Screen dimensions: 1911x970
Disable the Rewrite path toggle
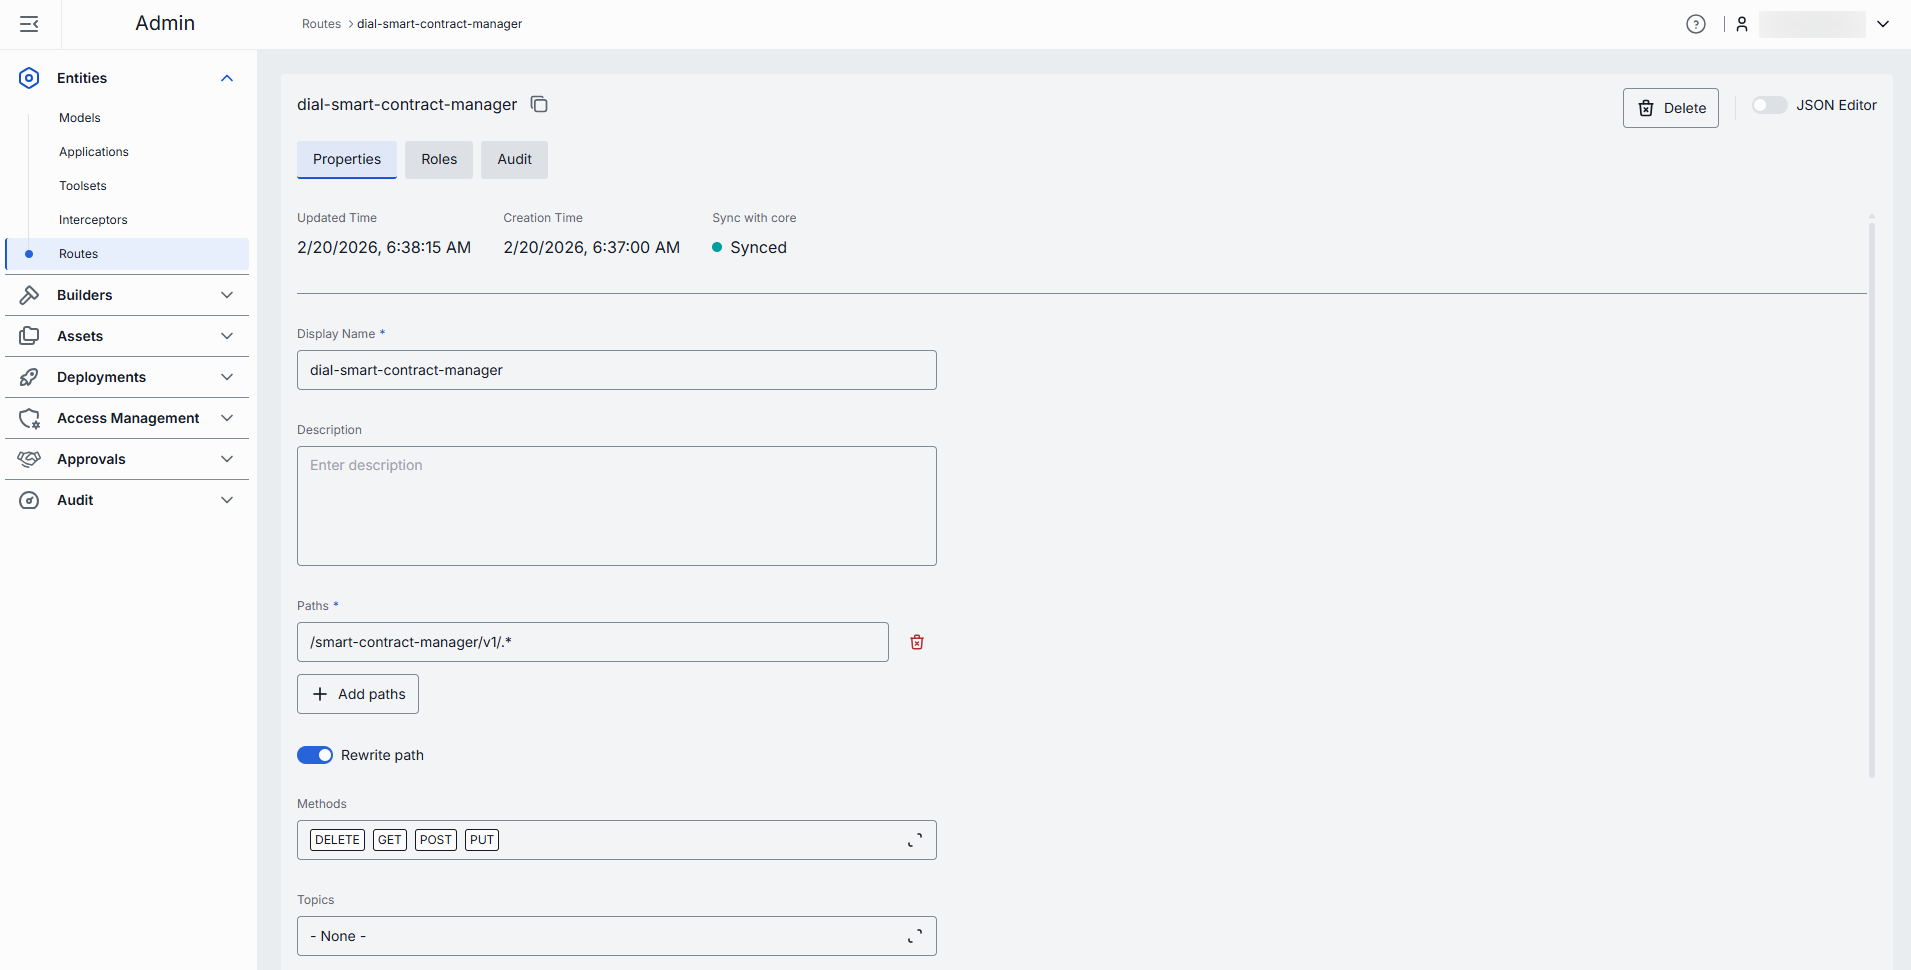tap(315, 755)
